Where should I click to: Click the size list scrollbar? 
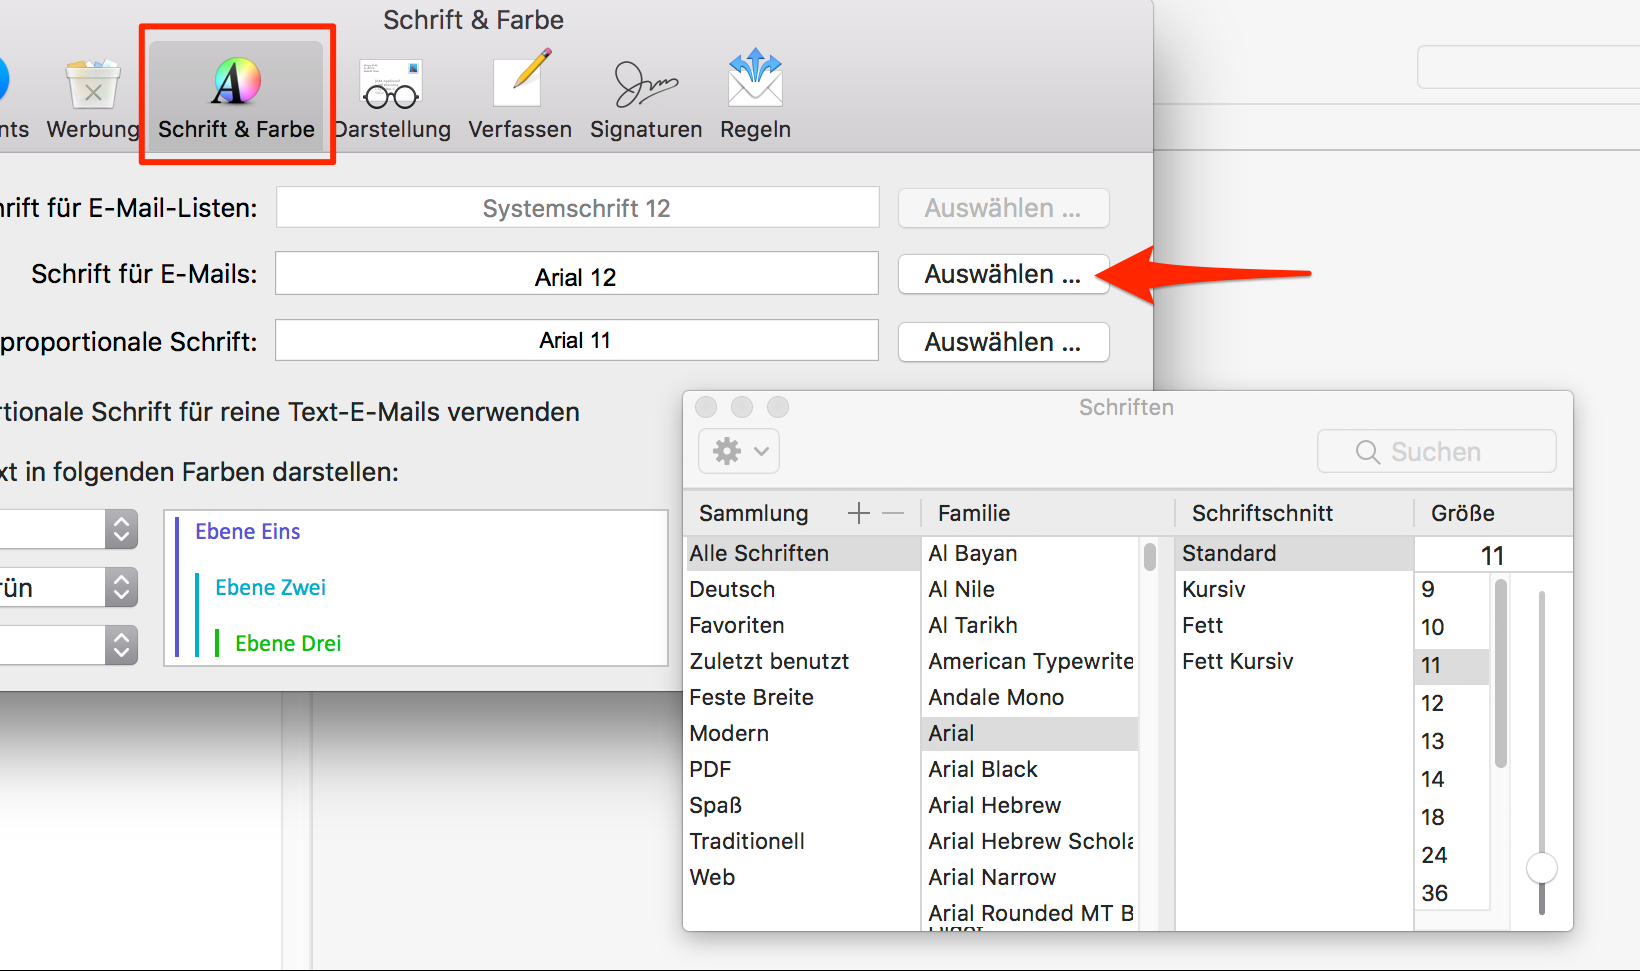pyautogui.click(x=1501, y=673)
